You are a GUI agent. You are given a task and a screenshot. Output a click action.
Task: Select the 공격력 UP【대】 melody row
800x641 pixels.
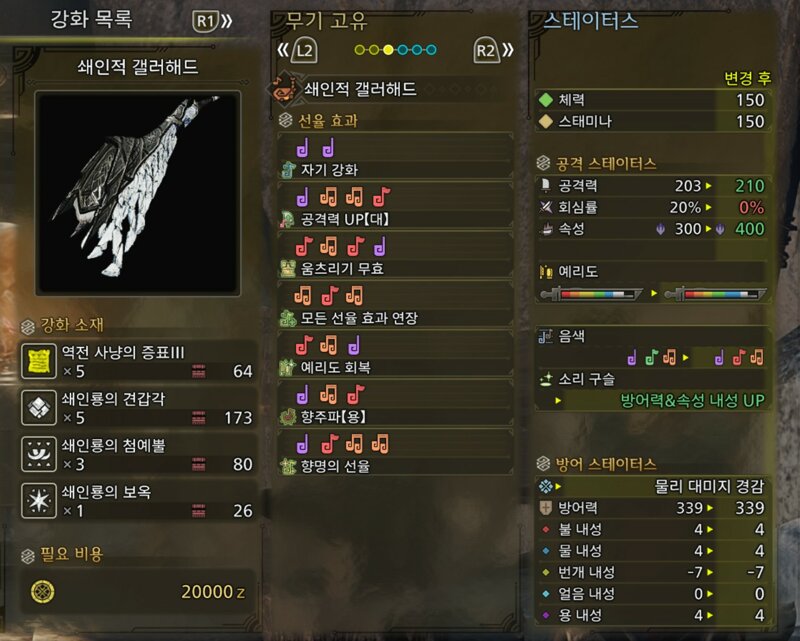[395, 207]
